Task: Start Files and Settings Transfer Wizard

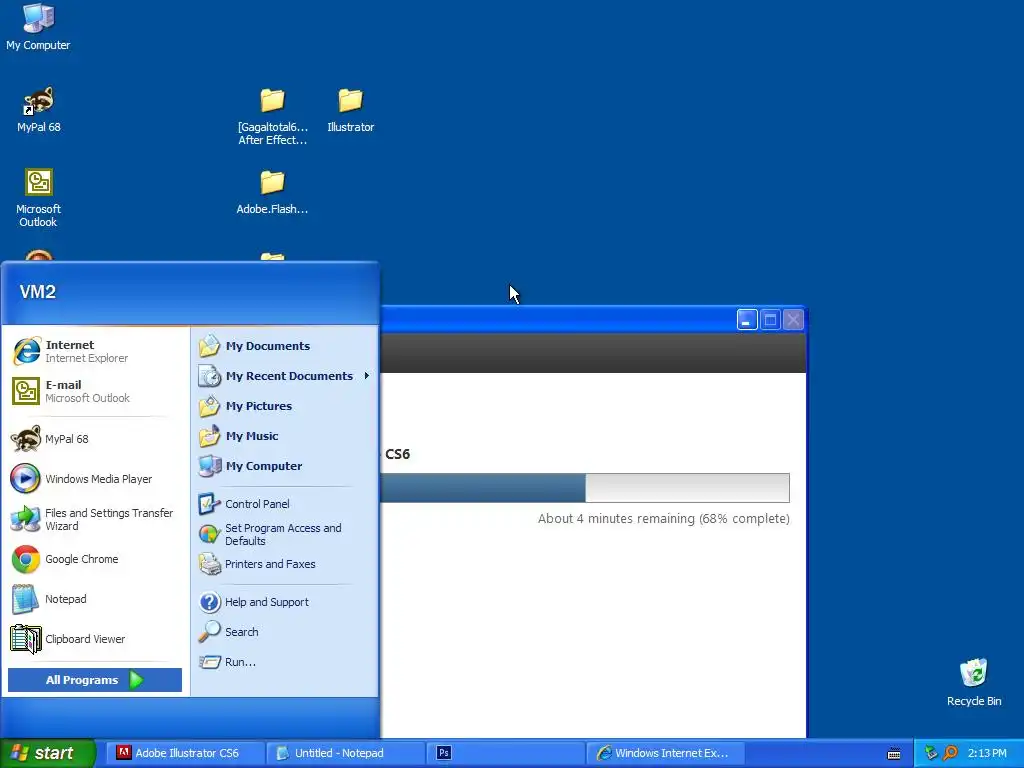Action: pos(95,519)
